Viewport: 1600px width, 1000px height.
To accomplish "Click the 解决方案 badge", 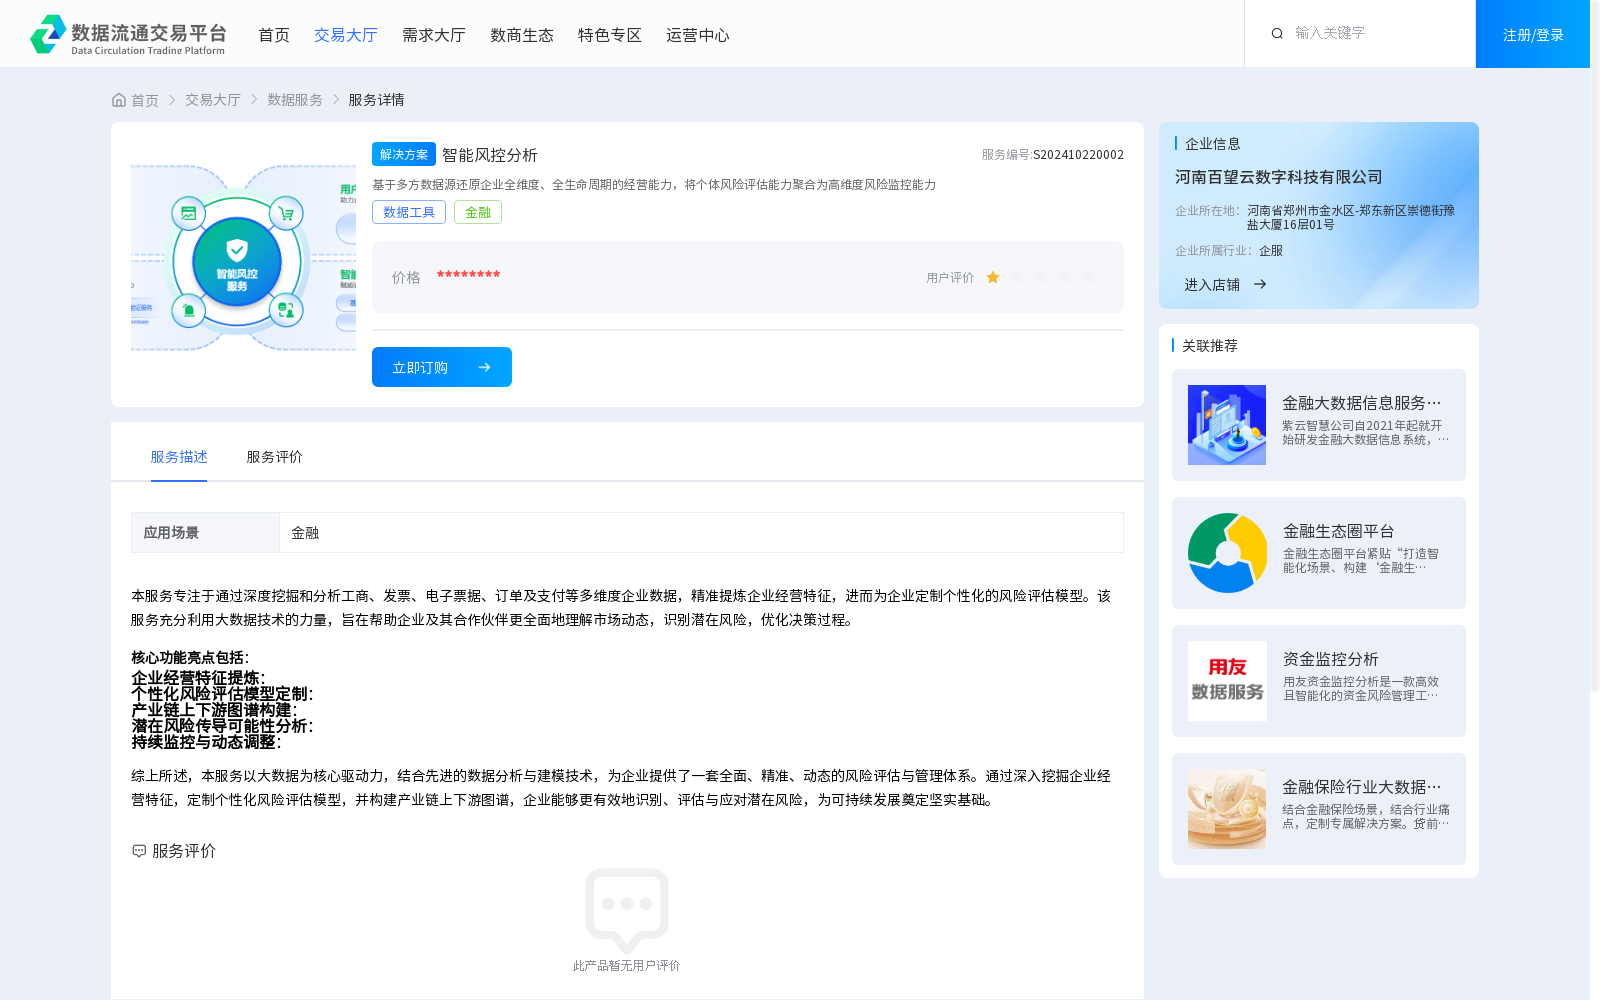I will [404, 154].
